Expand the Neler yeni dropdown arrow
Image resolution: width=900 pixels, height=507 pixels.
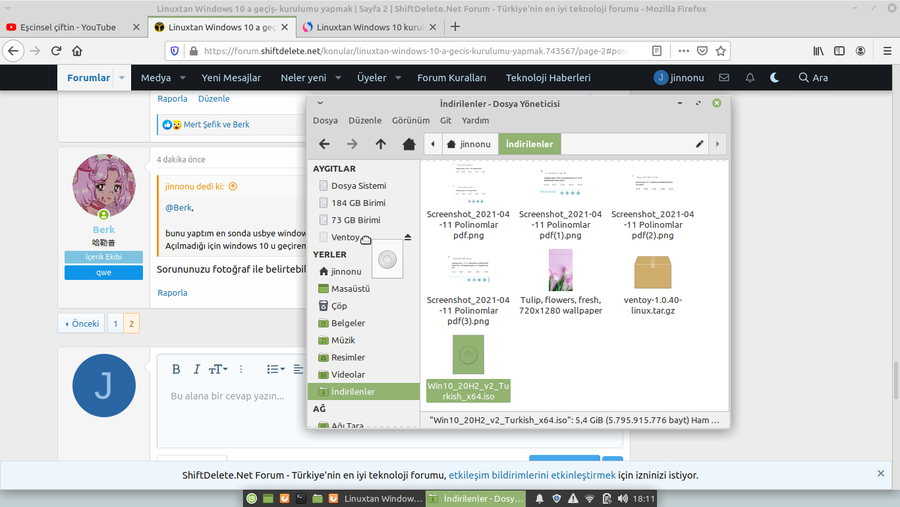(x=338, y=78)
